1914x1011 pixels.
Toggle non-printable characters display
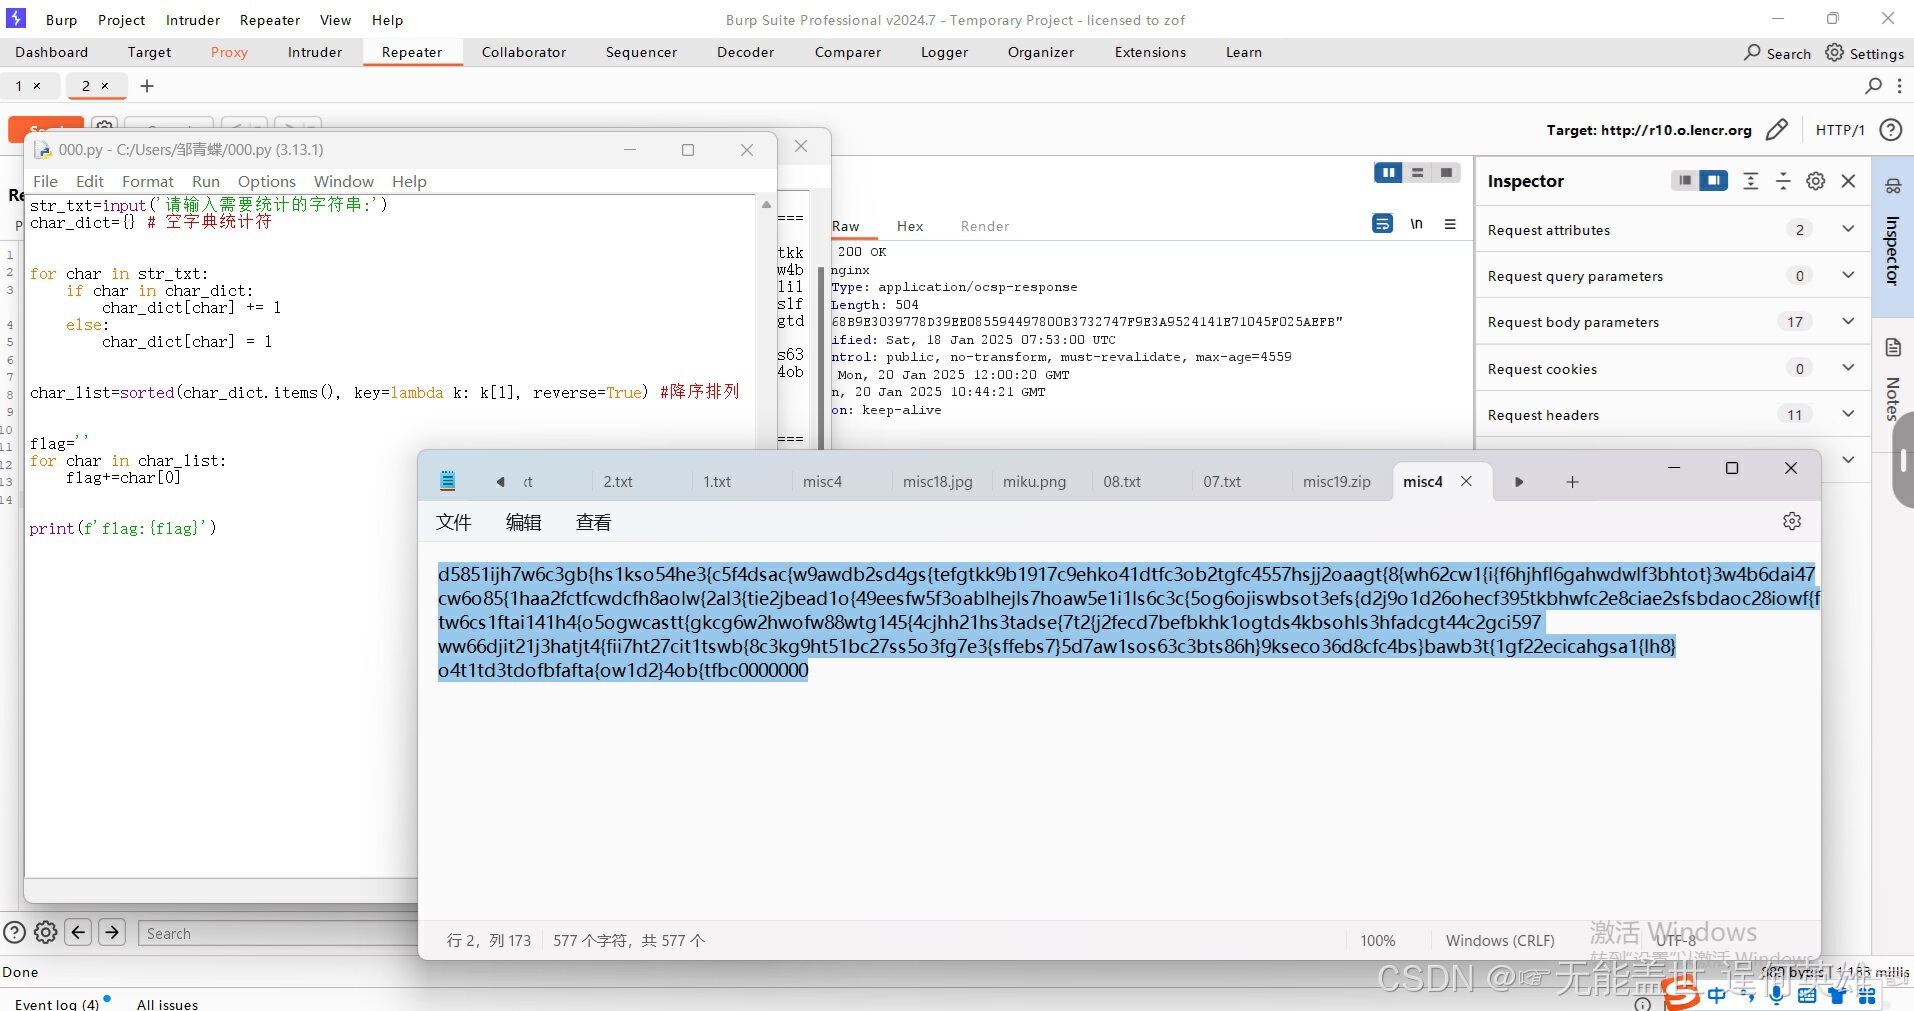[x=1416, y=224]
